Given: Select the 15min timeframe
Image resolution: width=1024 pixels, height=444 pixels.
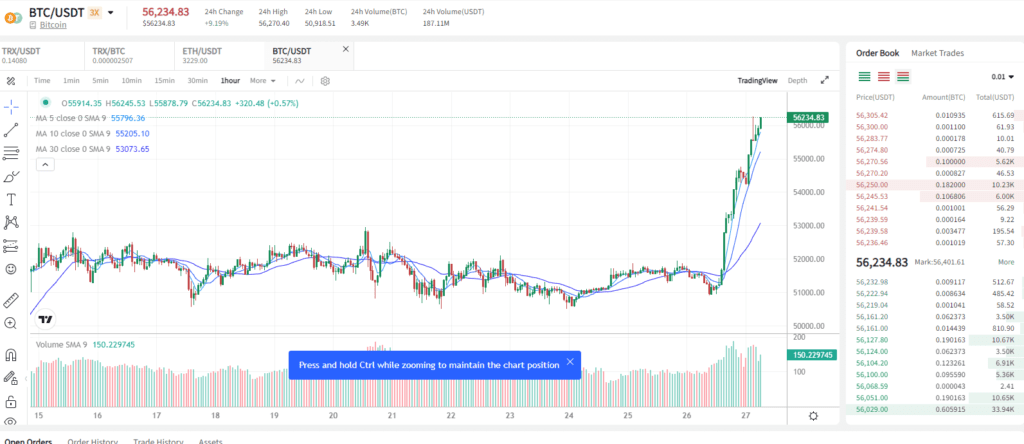Looking at the screenshot, I should 164,80.
